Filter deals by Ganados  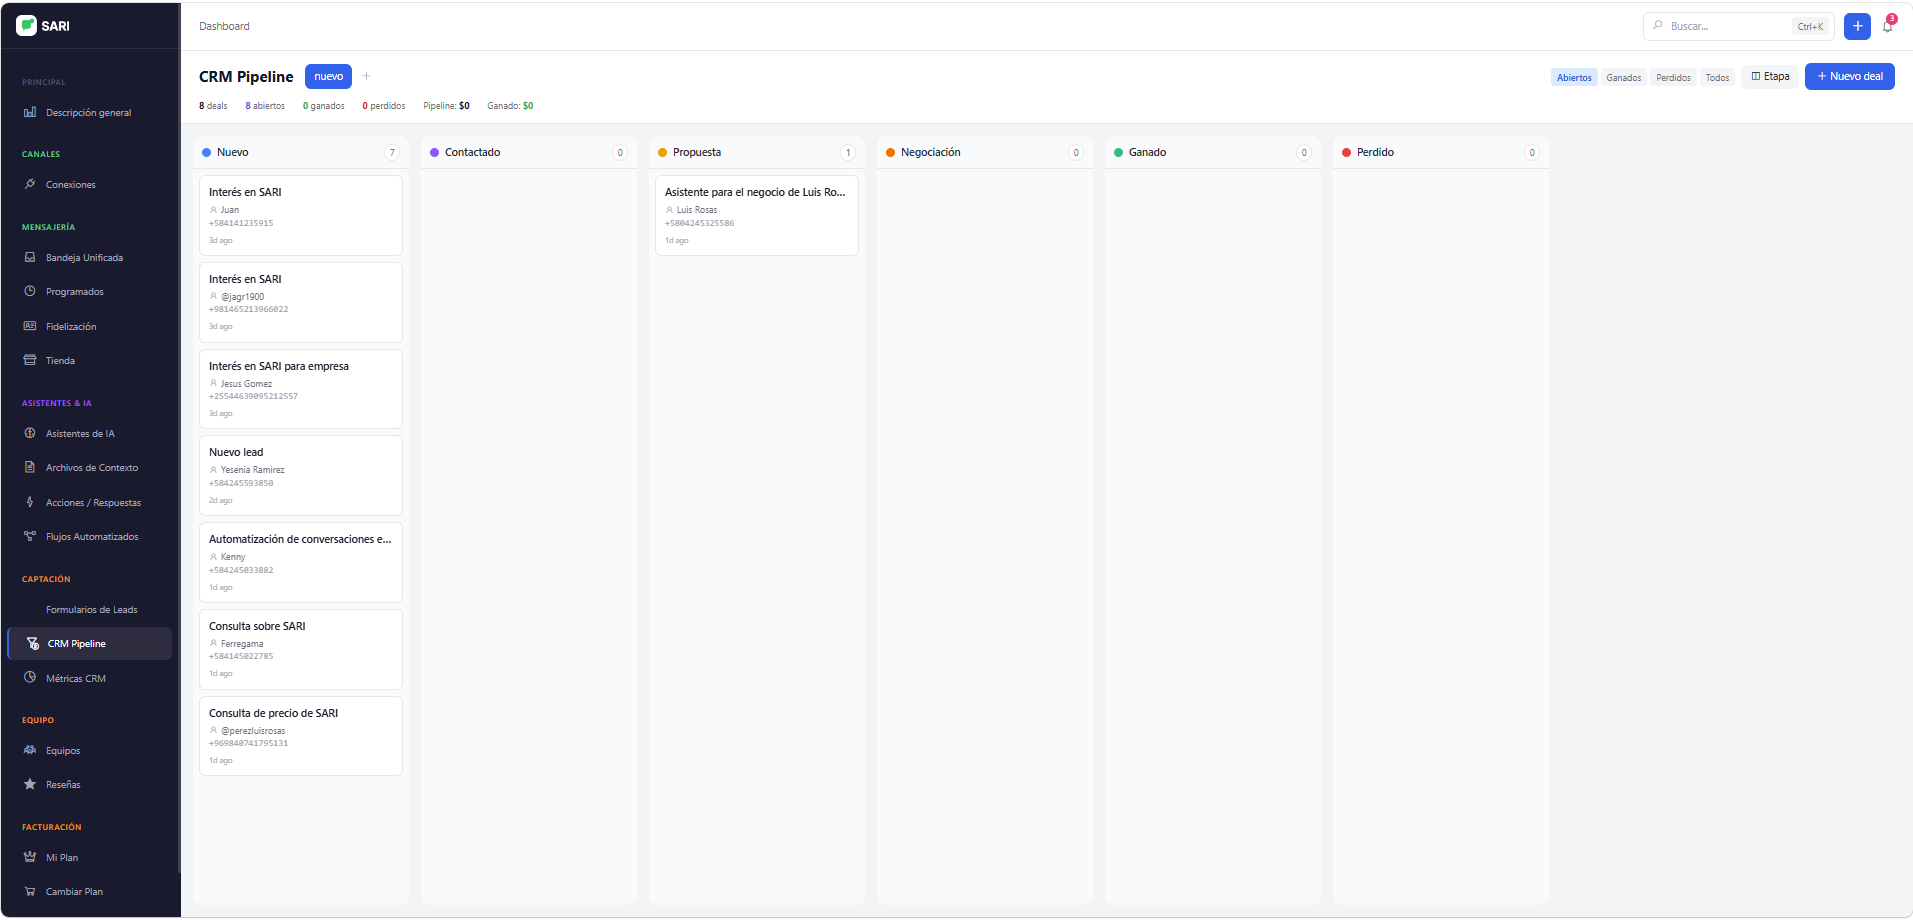(x=1624, y=77)
